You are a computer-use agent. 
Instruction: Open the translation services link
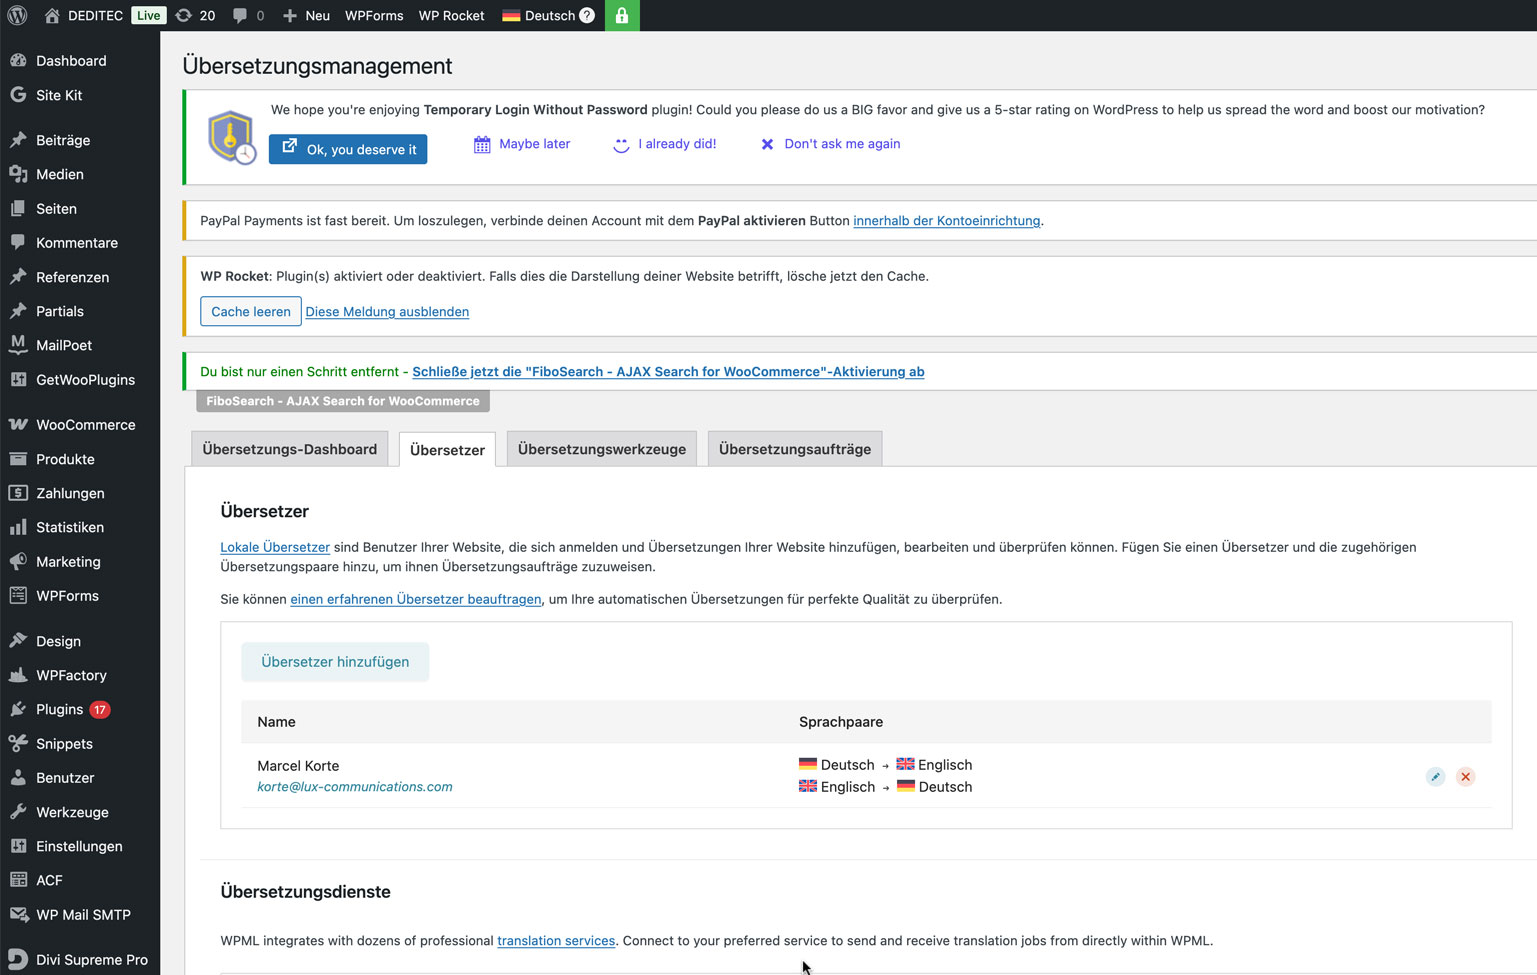(556, 941)
